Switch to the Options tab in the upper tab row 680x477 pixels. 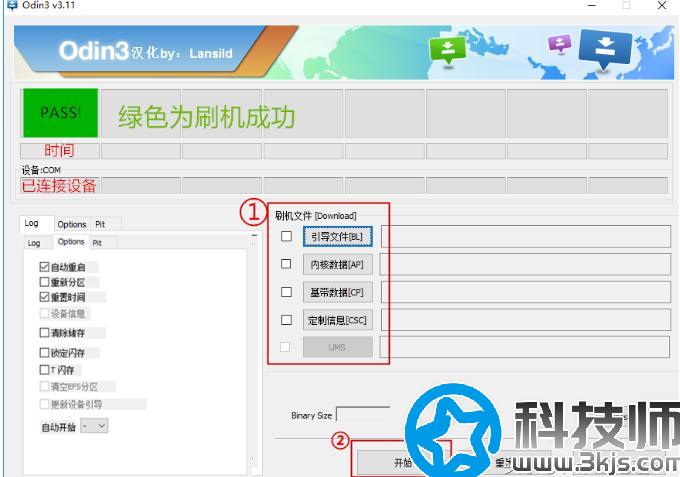coord(72,224)
